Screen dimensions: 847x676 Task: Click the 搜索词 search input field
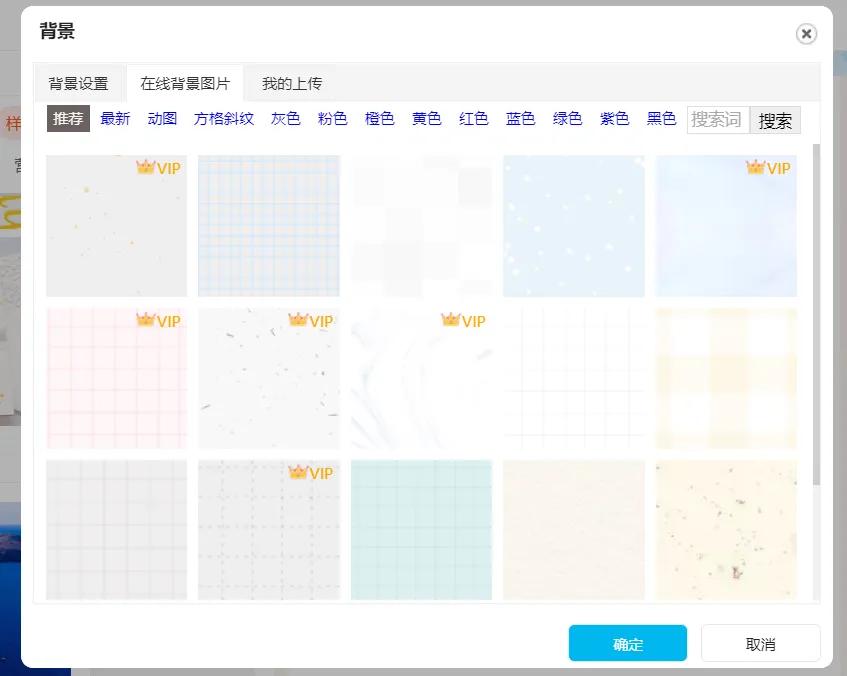pos(717,118)
